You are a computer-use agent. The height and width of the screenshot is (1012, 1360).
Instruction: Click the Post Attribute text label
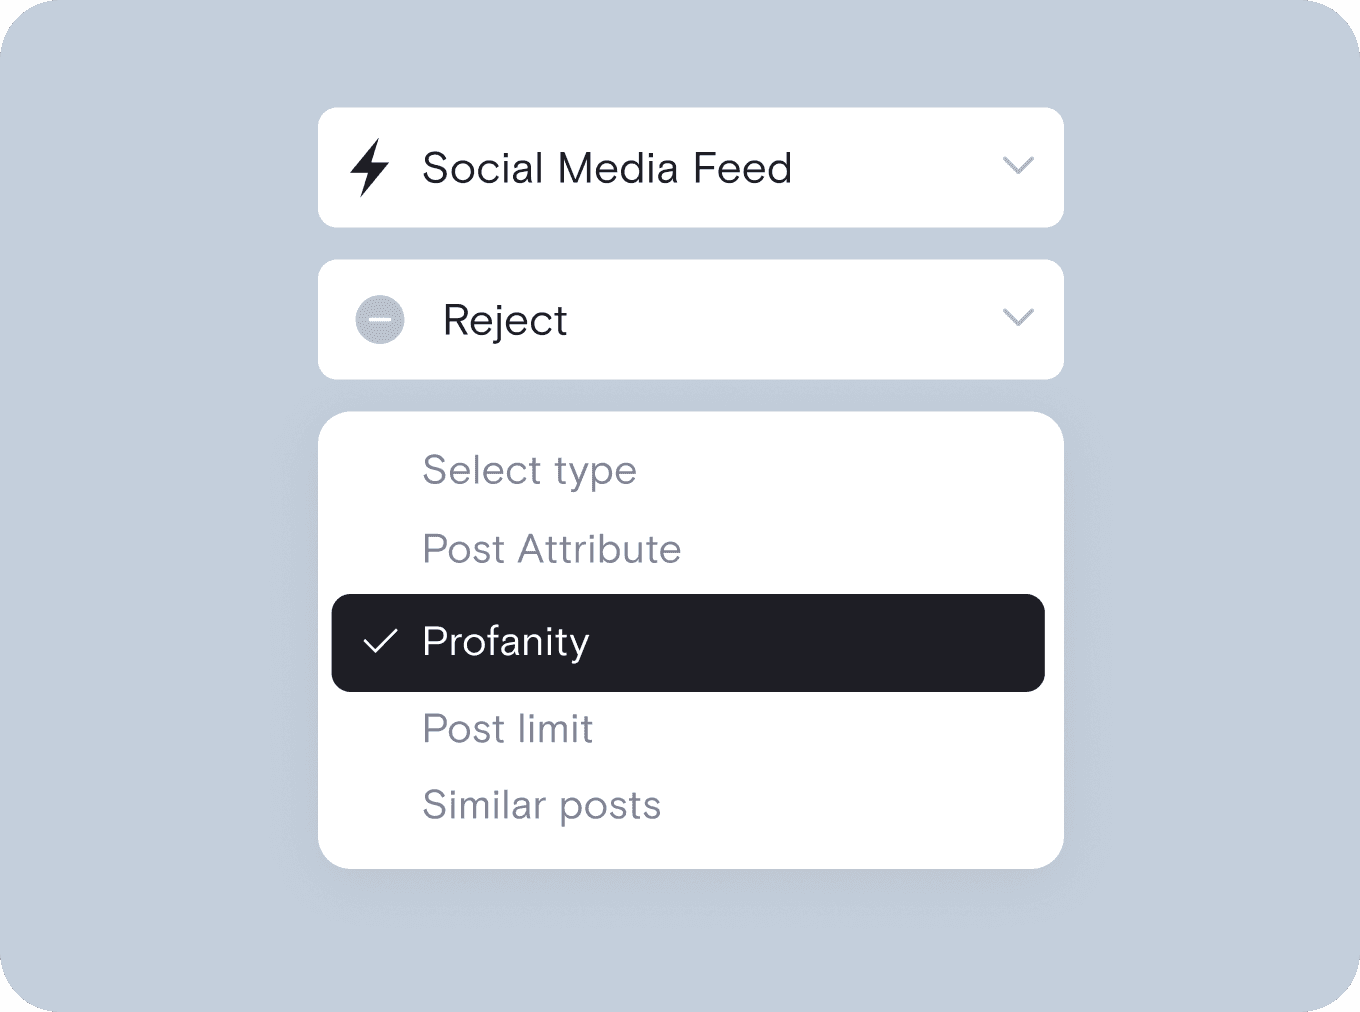click(552, 549)
